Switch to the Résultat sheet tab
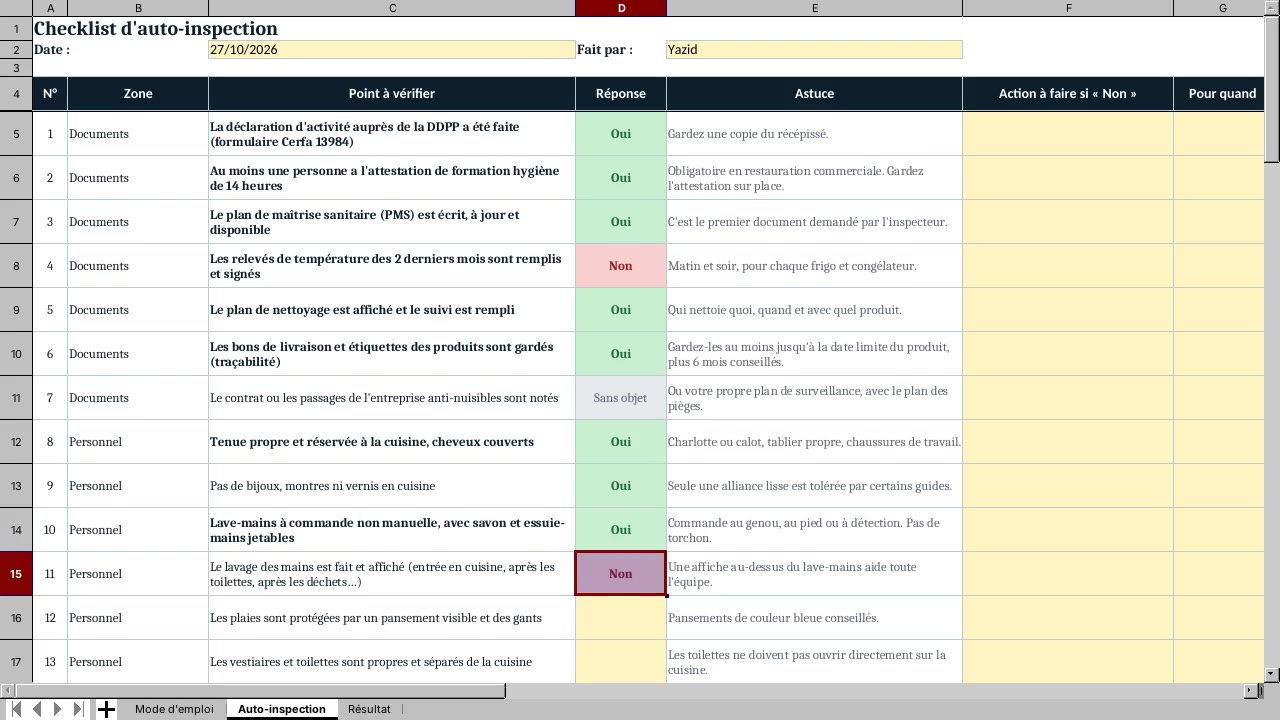The width and height of the screenshot is (1280, 720). tap(369, 709)
